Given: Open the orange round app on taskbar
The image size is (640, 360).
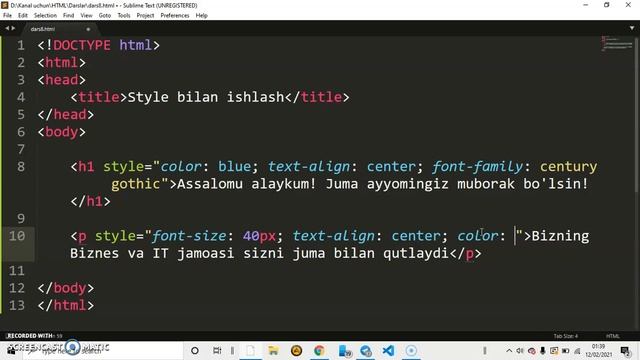Looking at the screenshot, I should [297, 350].
